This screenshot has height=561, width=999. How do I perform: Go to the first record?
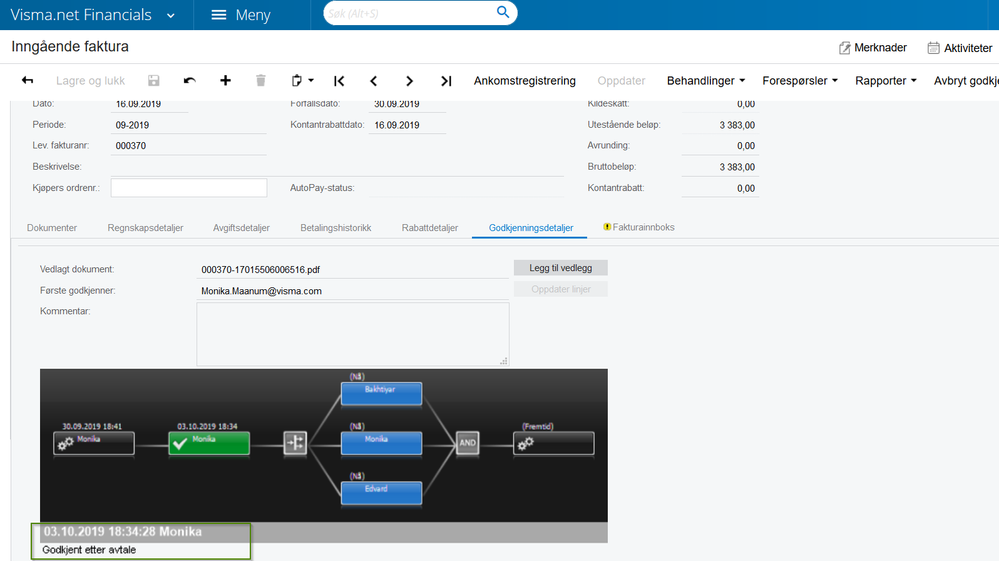[x=339, y=81]
